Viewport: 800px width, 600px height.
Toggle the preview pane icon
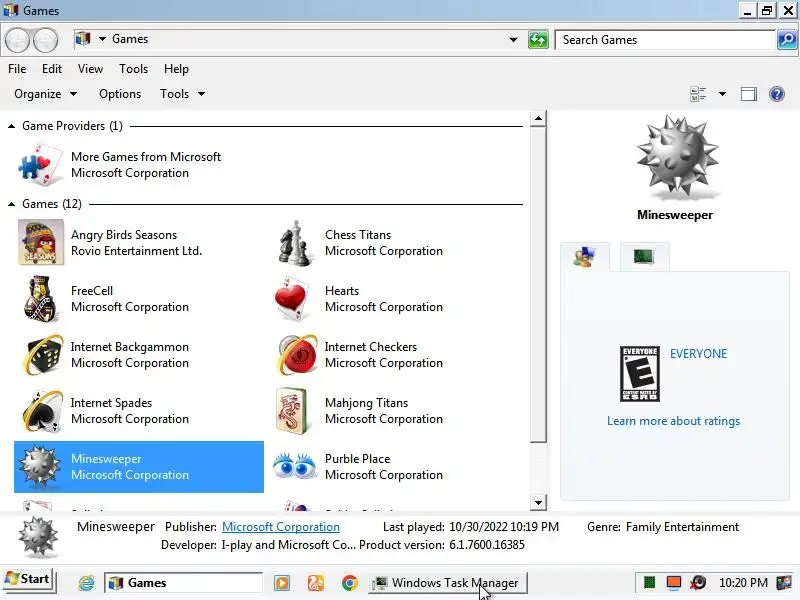point(748,94)
